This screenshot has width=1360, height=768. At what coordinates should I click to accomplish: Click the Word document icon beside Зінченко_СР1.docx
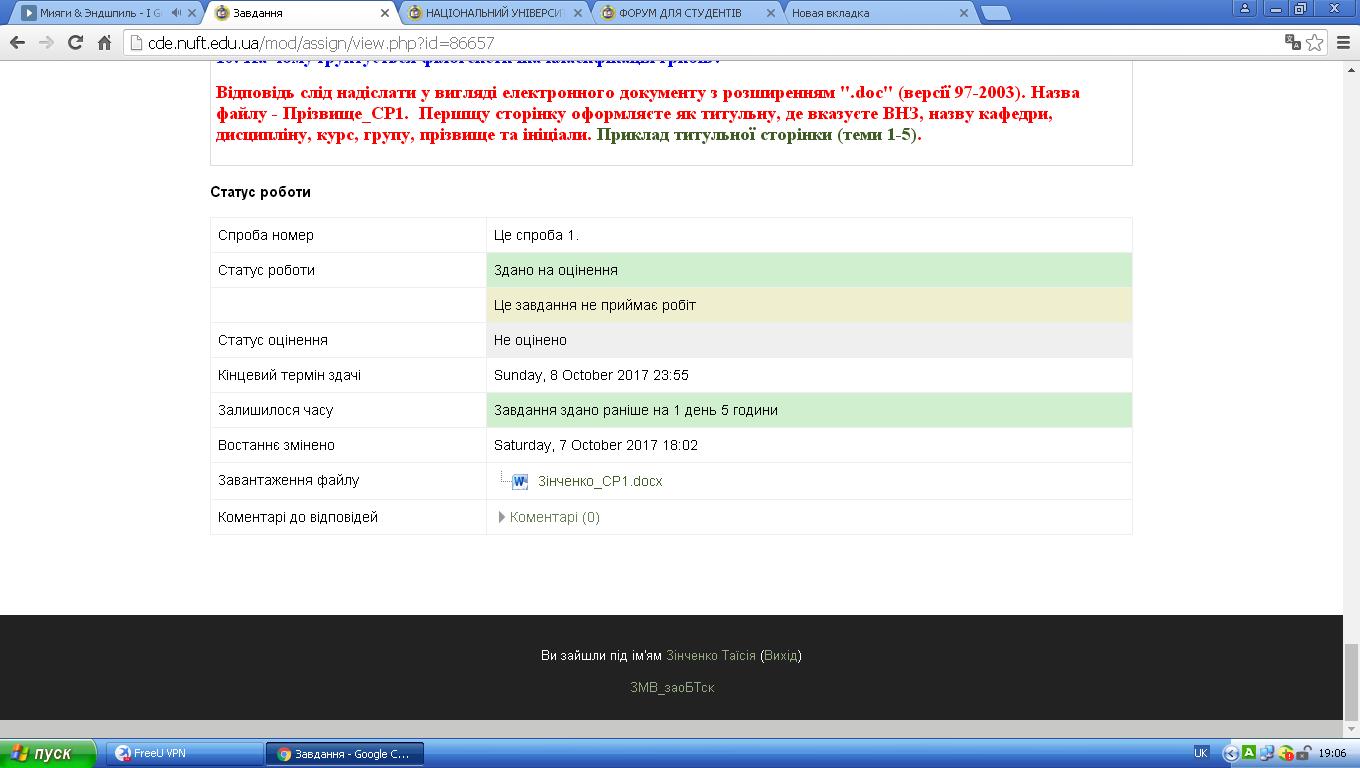coord(520,481)
